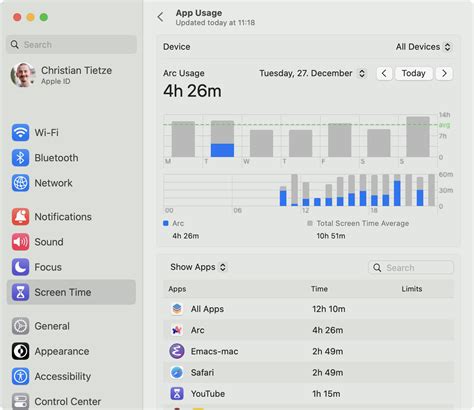Viewport: 474px width, 410px height.
Task: Open Notifications label in sidebar
Action: pyautogui.click(x=63, y=217)
